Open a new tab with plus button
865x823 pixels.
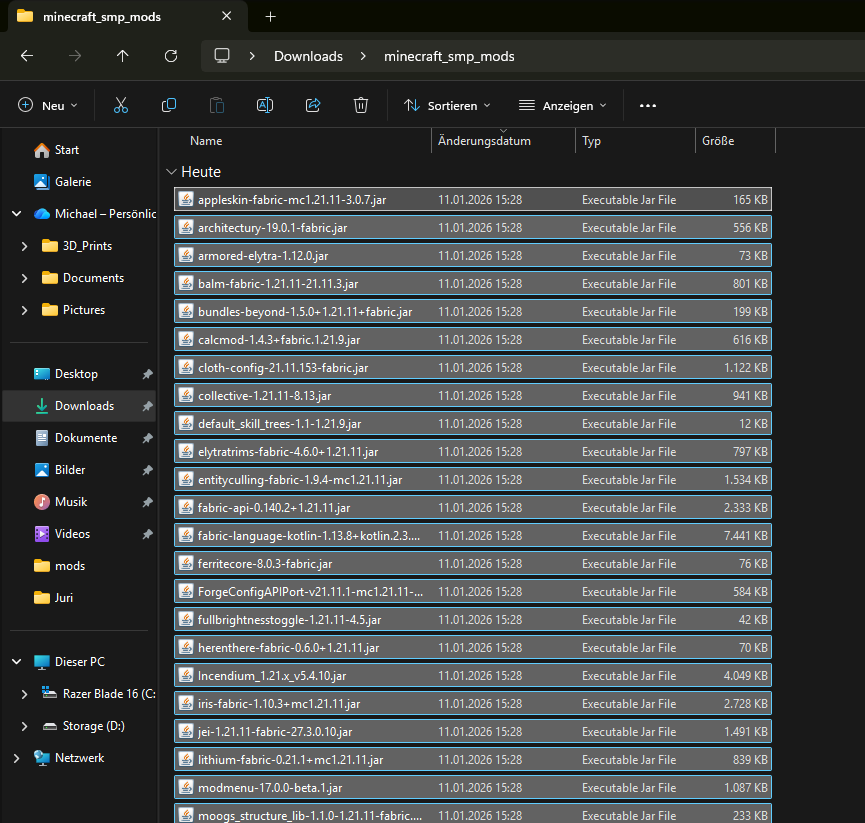pyautogui.click(x=270, y=17)
